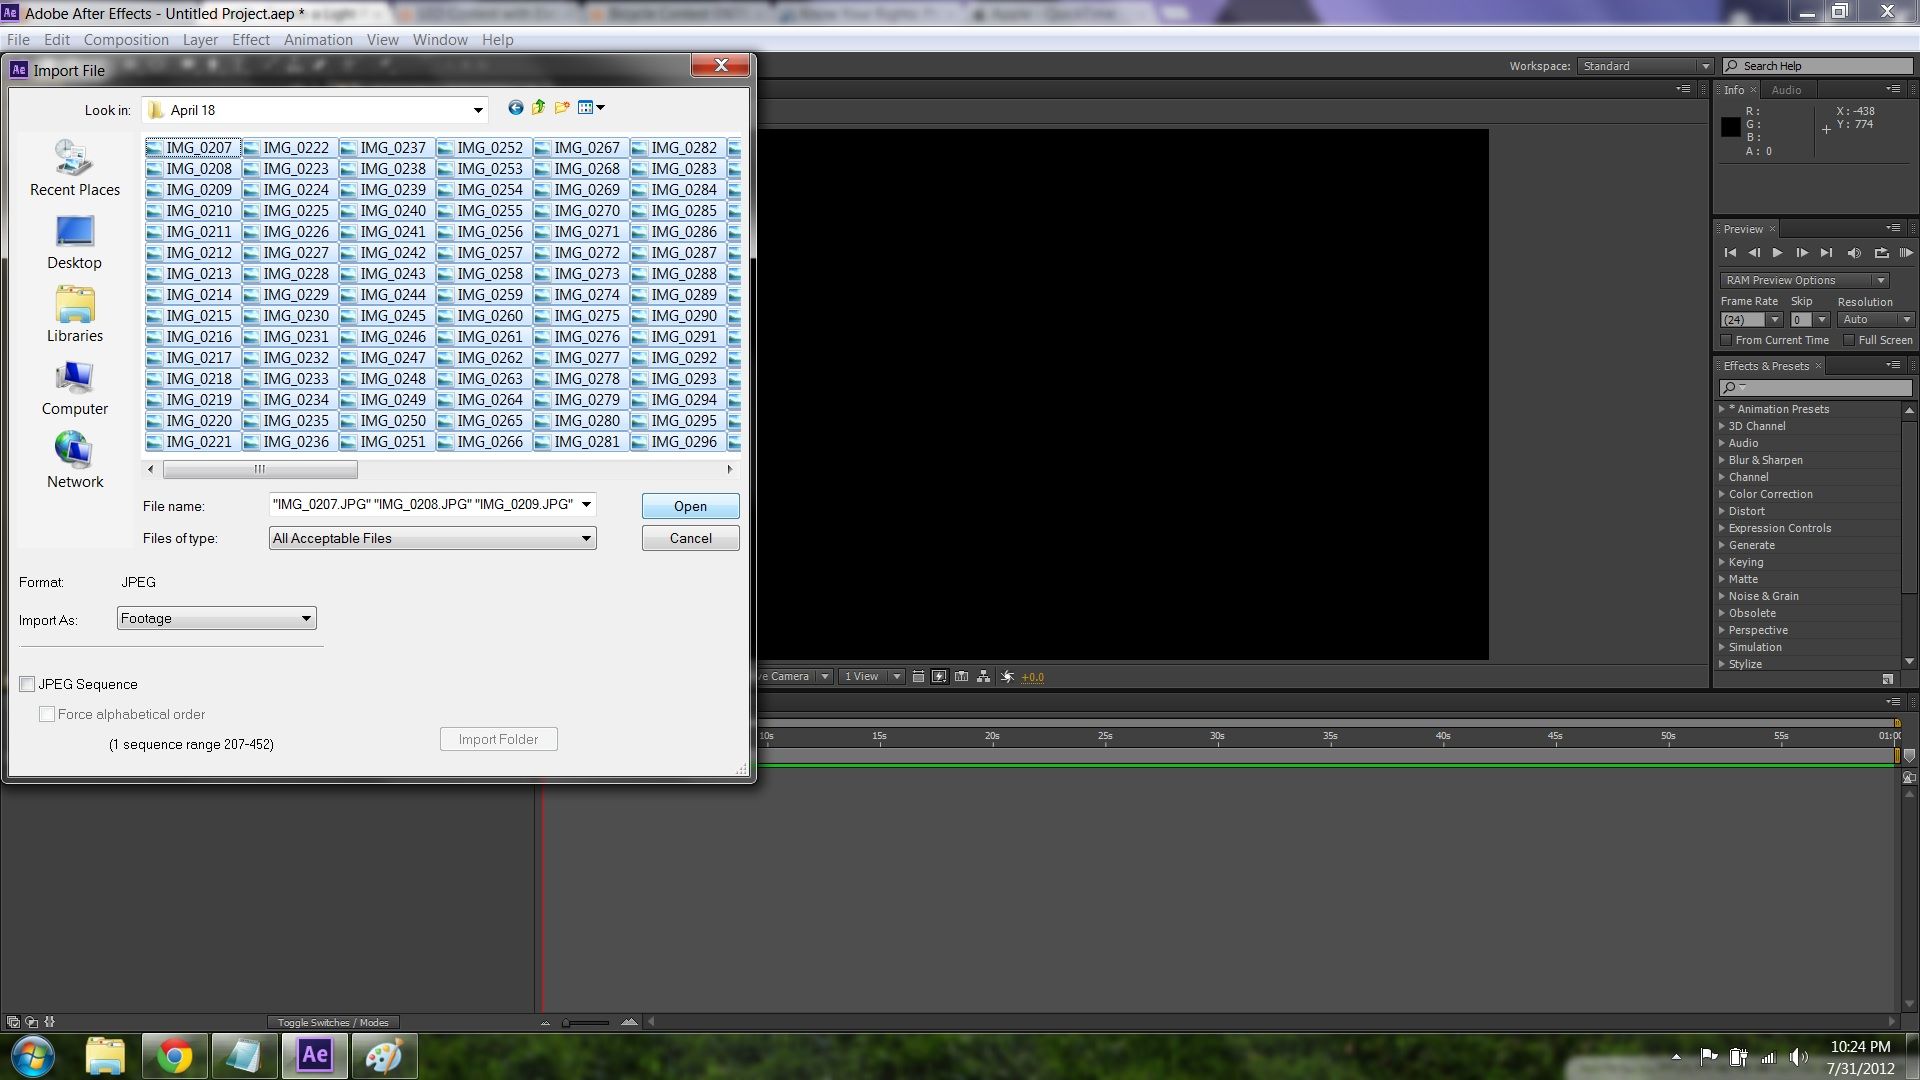Toggle the From Current Time checkbox
The height and width of the screenshot is (1080, 1920).
click(1726, 340)
